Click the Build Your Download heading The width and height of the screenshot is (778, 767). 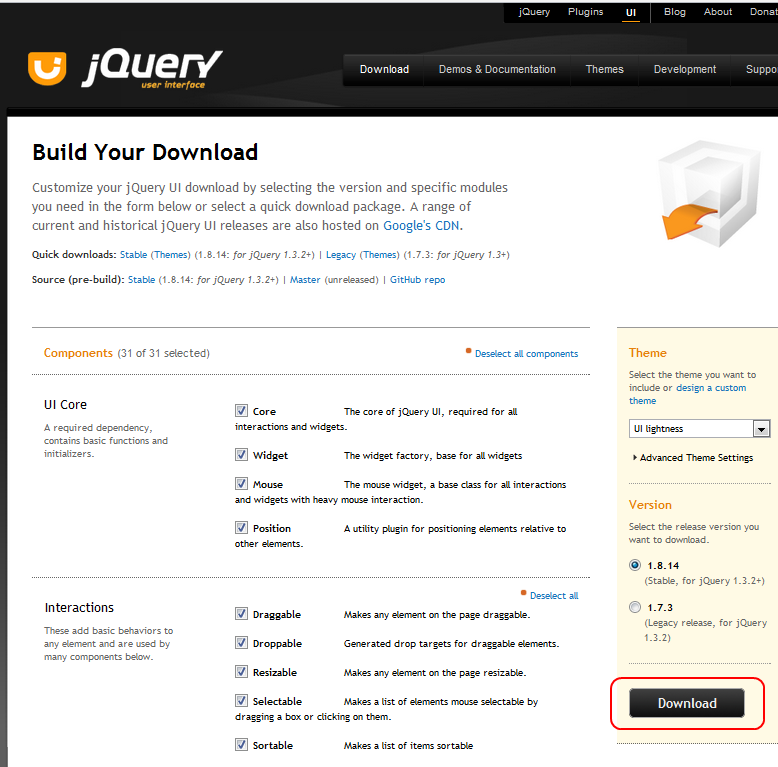pyautogui.click(x=145, y=152)
